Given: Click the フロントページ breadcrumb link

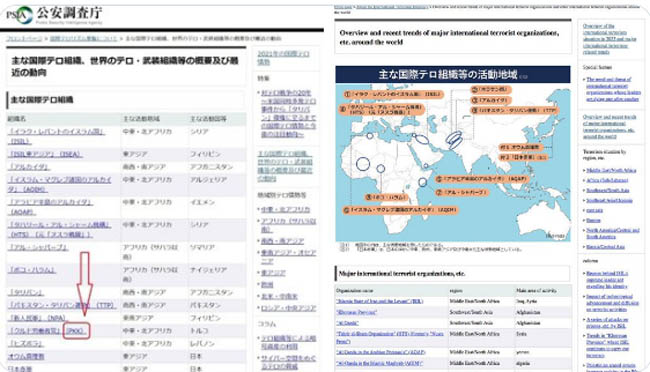Looking at the screenshot, I should pos(24,39).
